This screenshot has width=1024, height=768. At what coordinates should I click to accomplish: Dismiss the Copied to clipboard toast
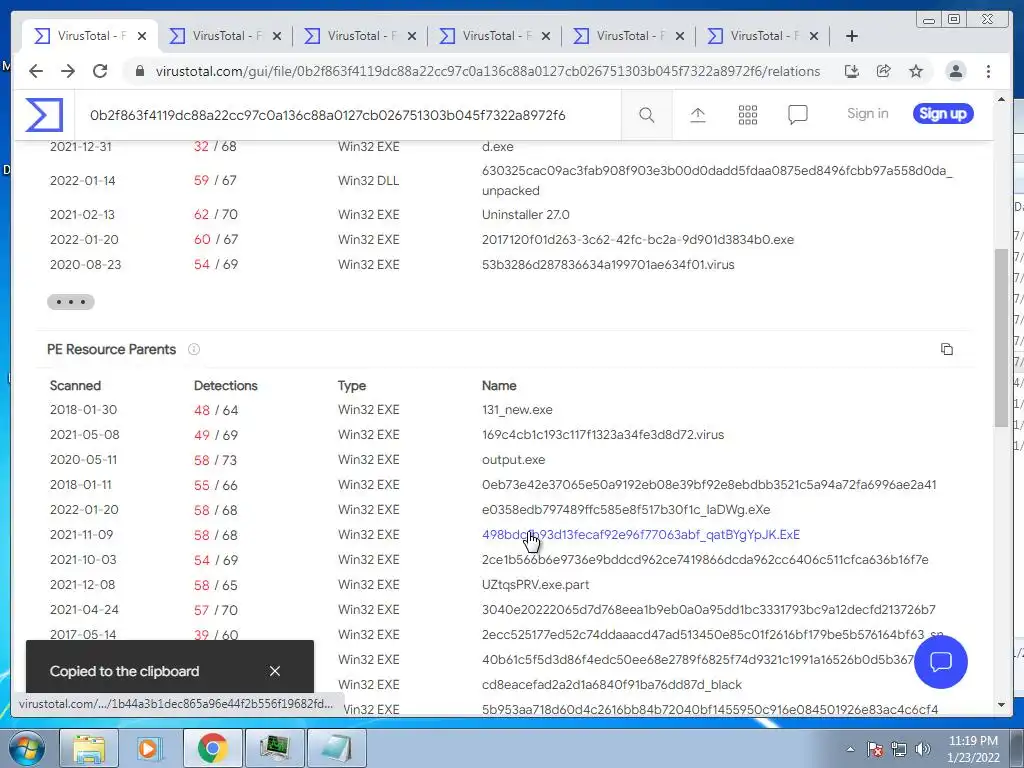(275, 671)
